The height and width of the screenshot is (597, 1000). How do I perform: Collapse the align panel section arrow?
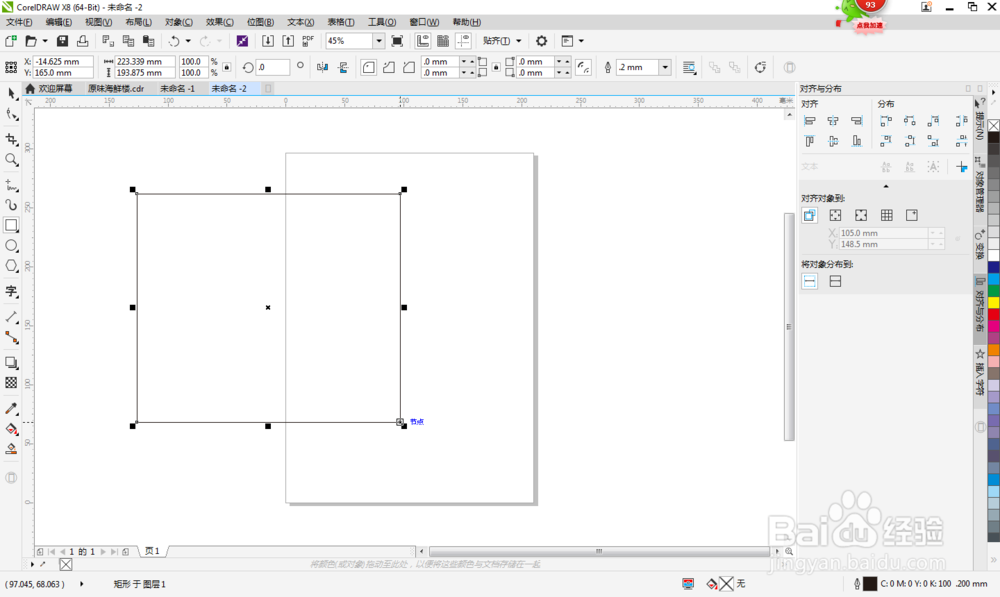click(x=886, y=186)
